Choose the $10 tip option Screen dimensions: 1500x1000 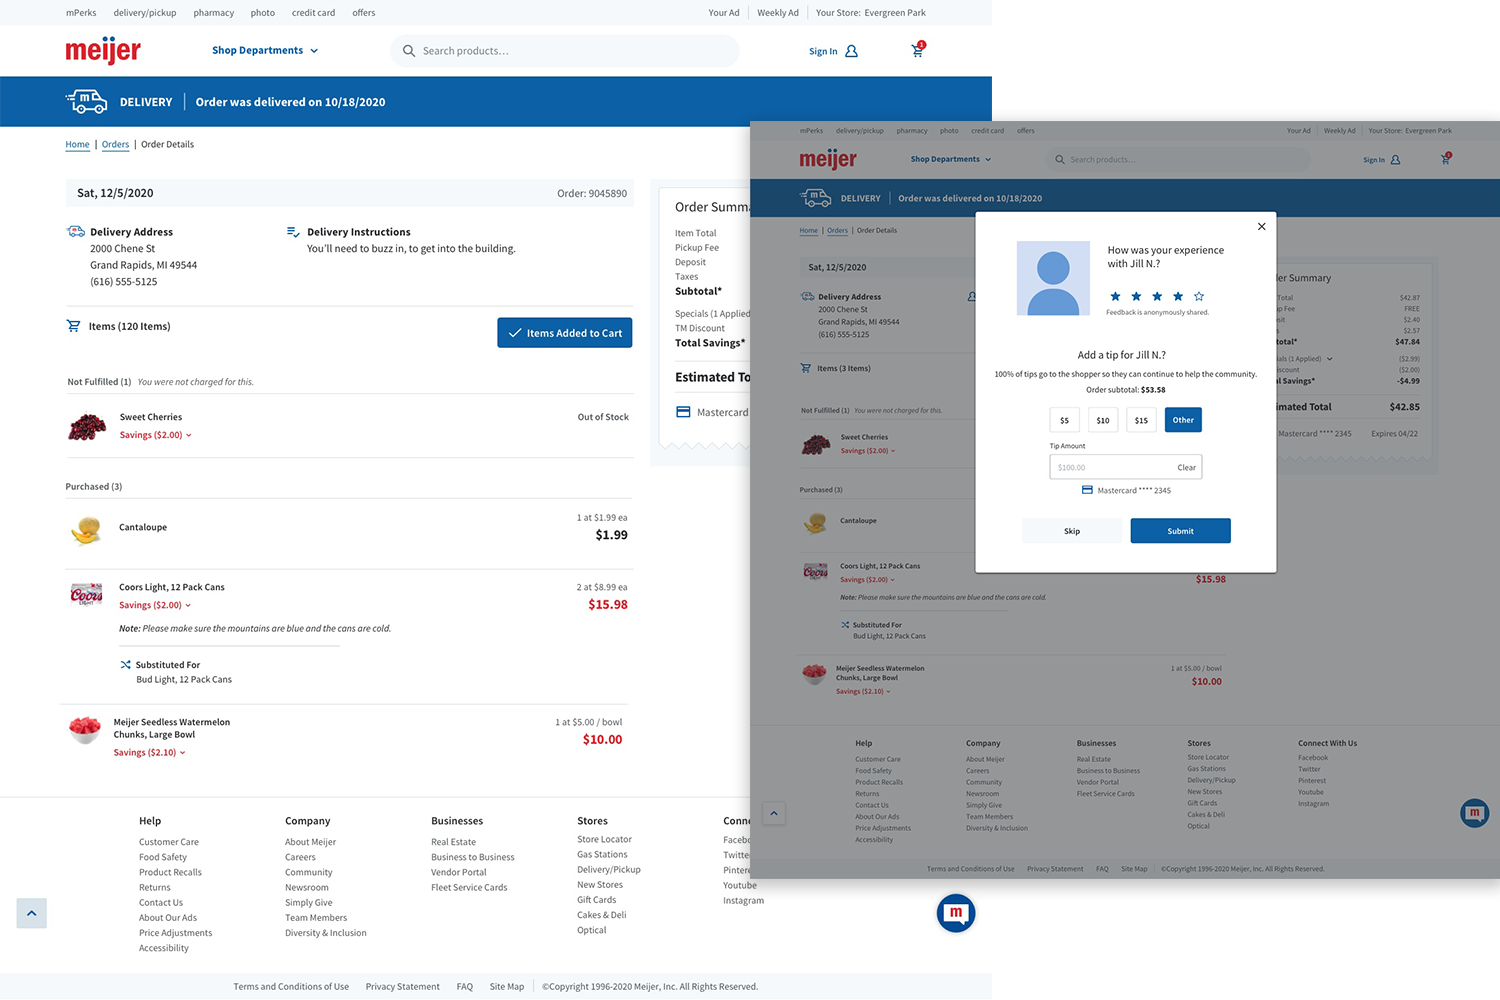pyautogui.click(x=1103, y=420)
